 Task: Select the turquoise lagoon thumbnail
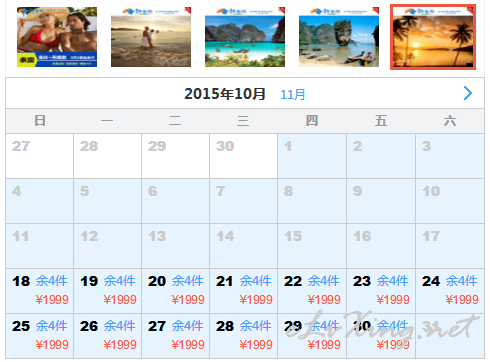point(245,37)
